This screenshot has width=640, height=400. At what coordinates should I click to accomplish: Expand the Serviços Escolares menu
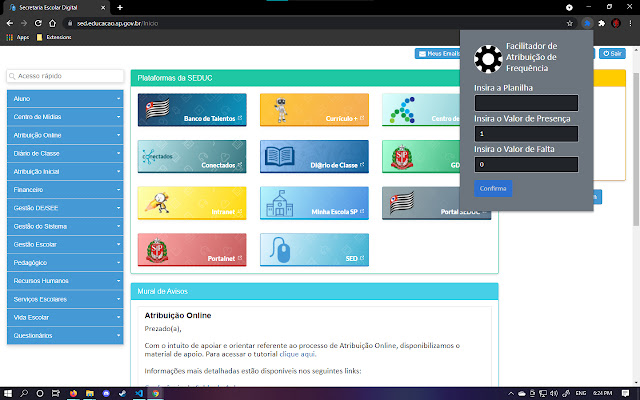[65, 299]
